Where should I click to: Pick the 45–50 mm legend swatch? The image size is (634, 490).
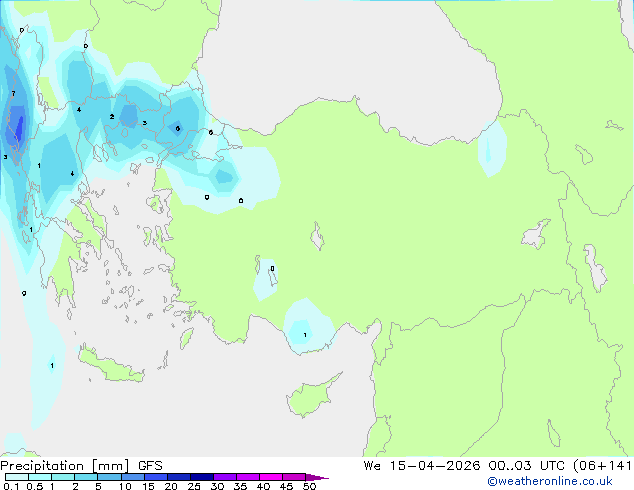tap(294, 477)
